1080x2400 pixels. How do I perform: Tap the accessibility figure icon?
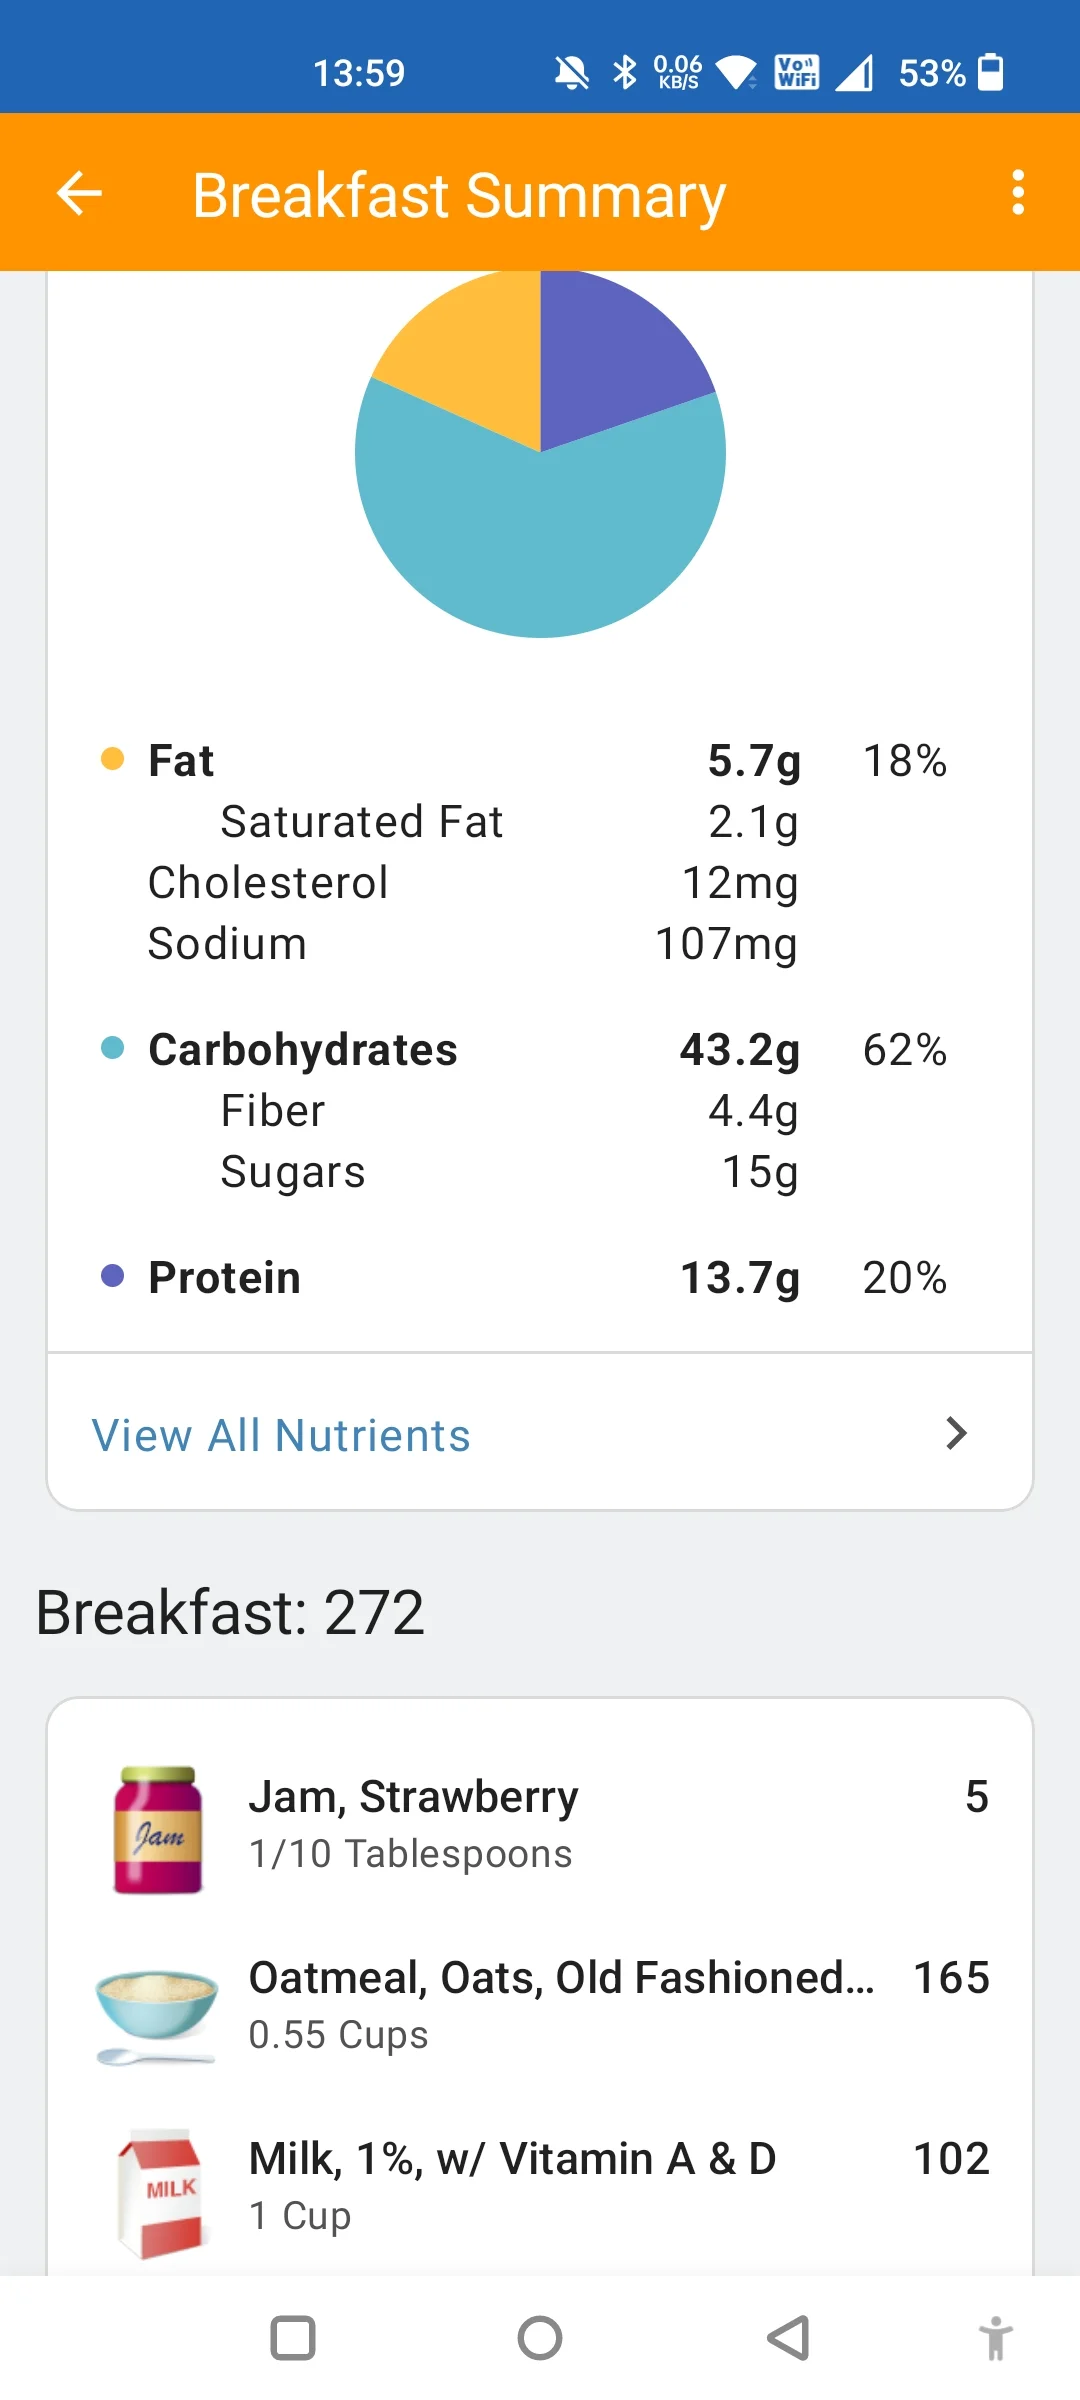click(x=995, y=2338)
